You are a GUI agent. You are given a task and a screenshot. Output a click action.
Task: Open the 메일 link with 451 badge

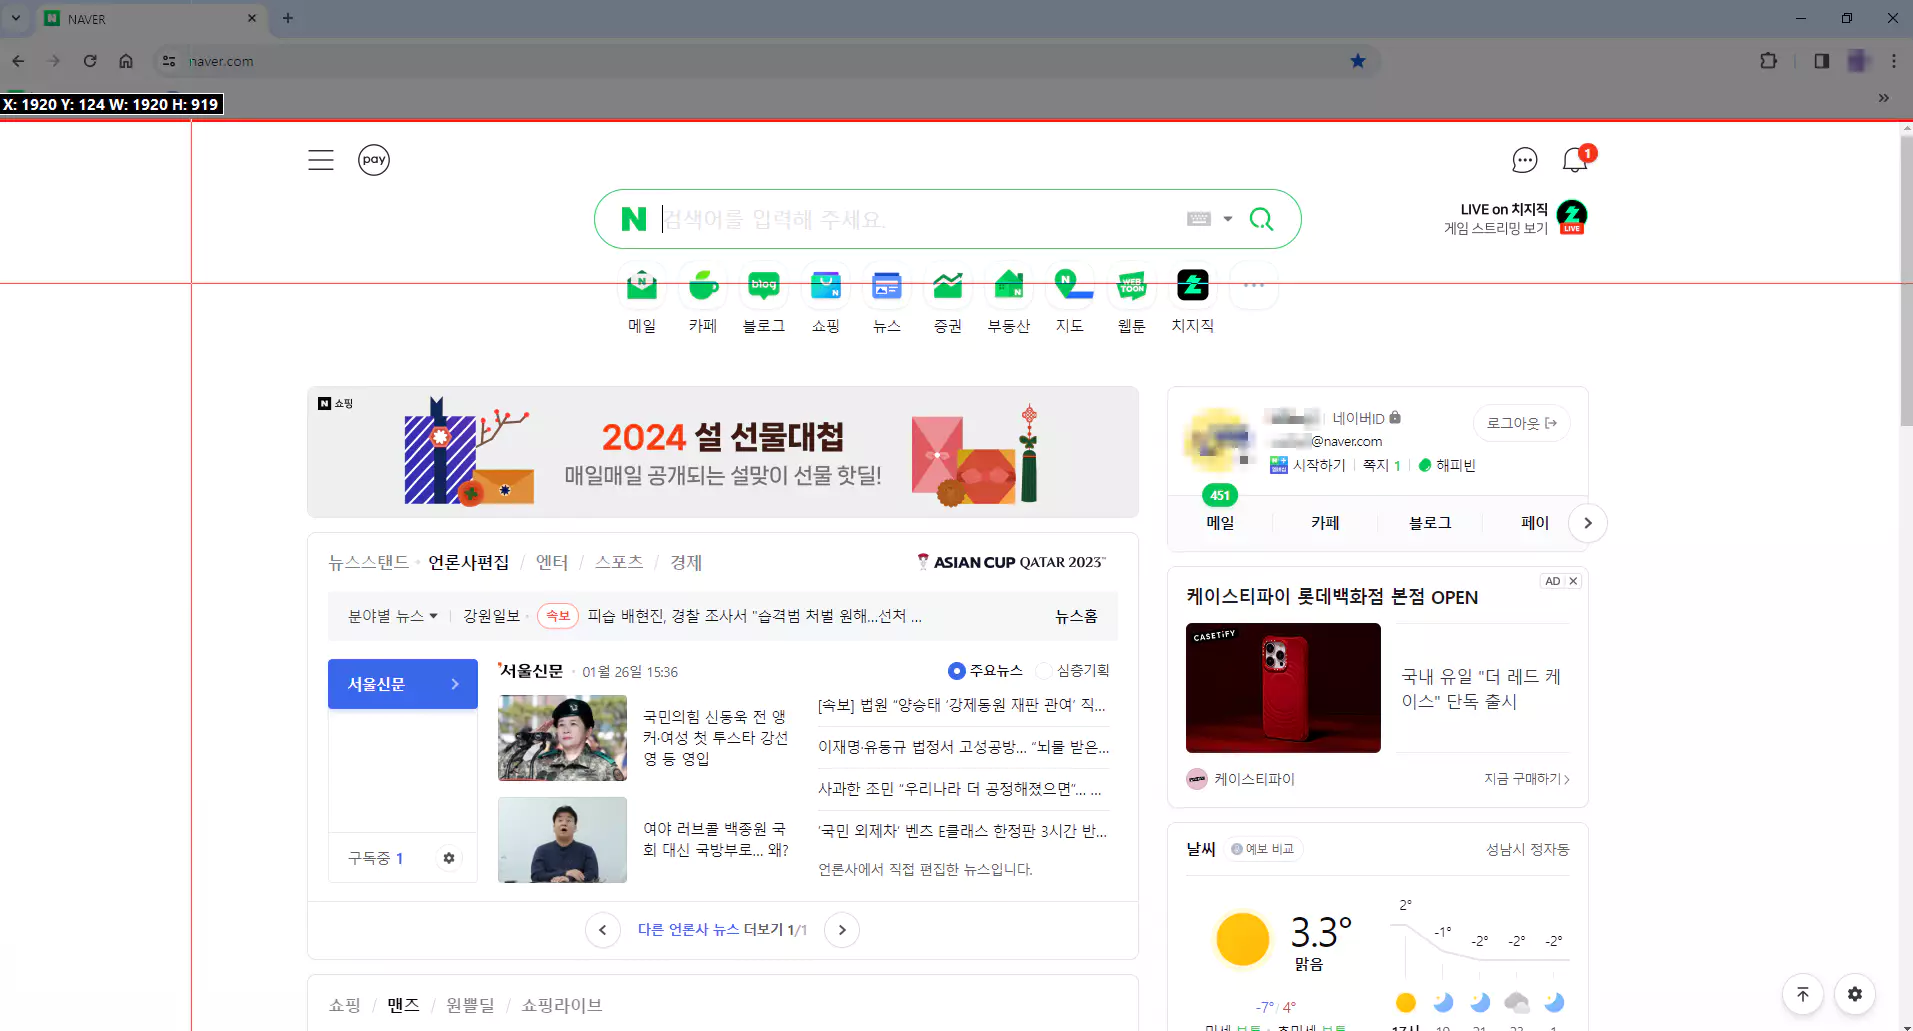(1220, 523)
